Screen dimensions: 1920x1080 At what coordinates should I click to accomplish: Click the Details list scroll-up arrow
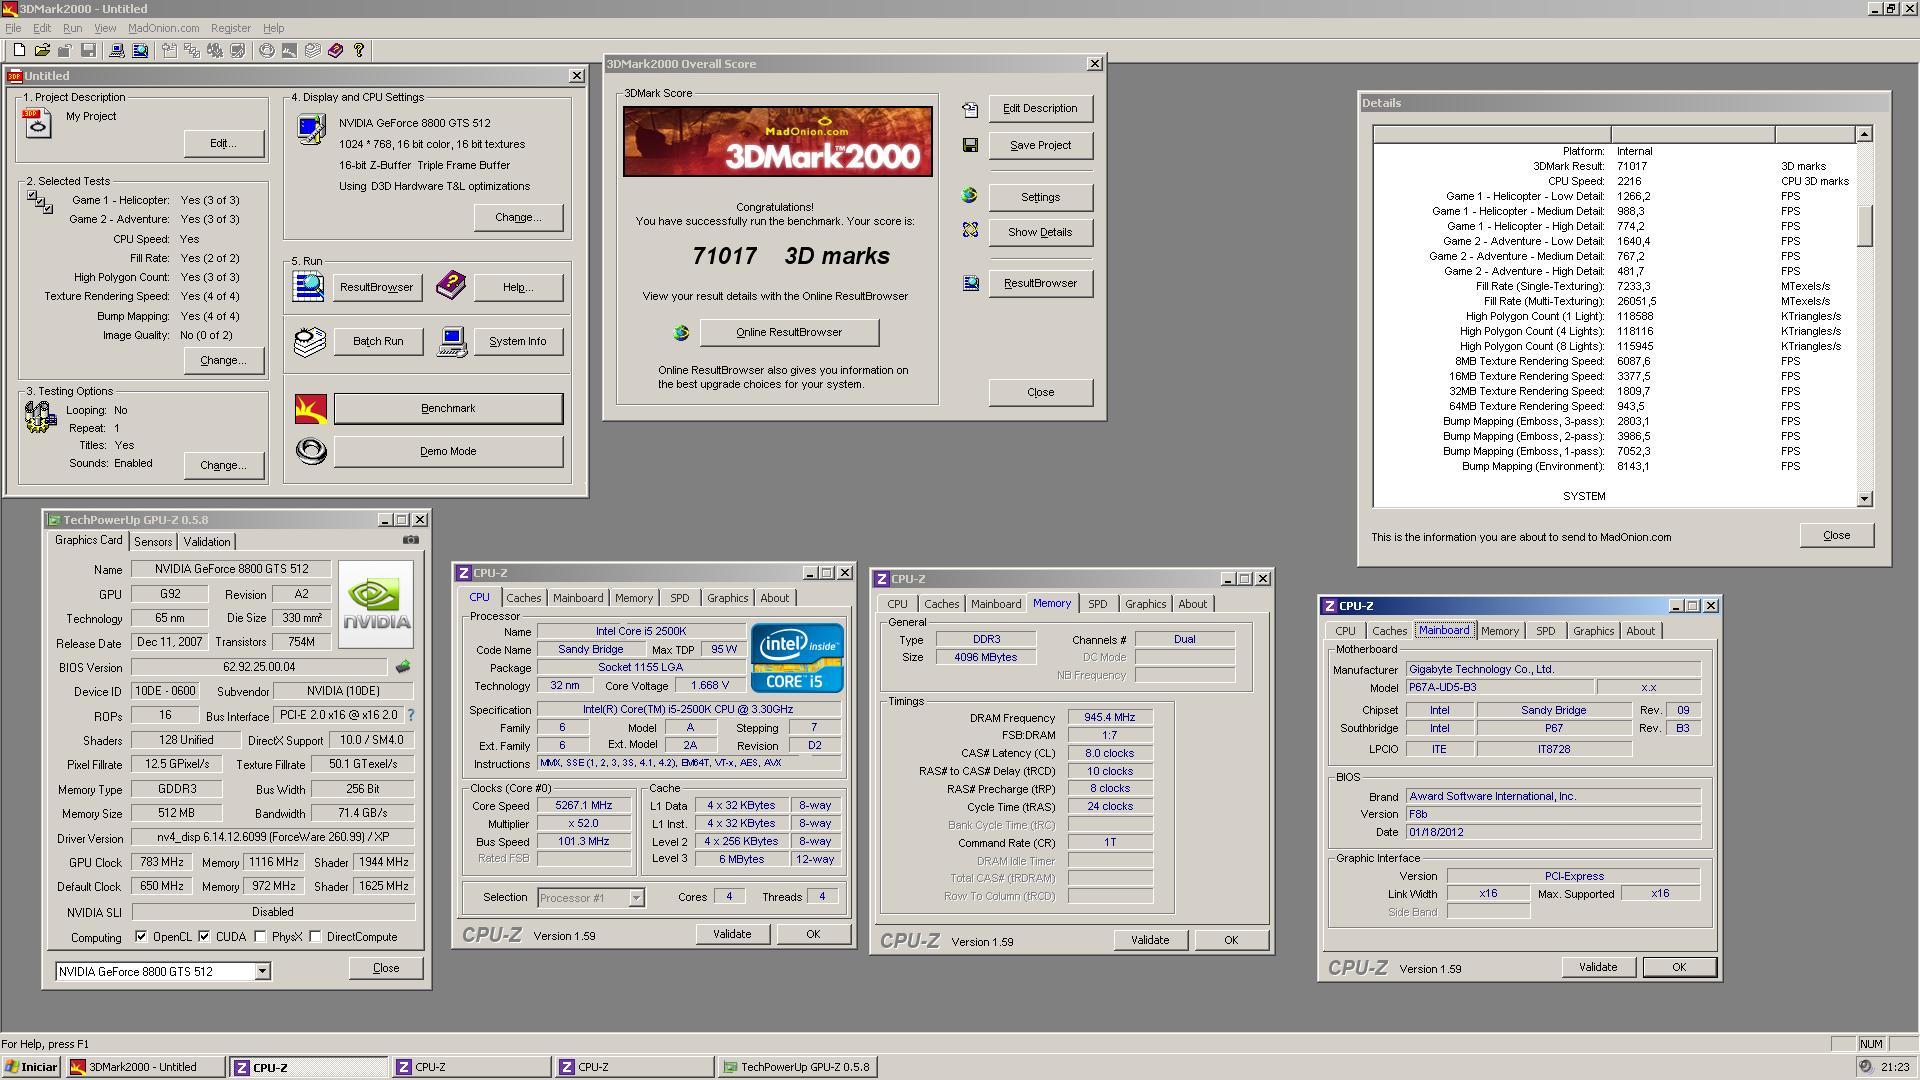pyautogui.click(x=1864, y=134)
